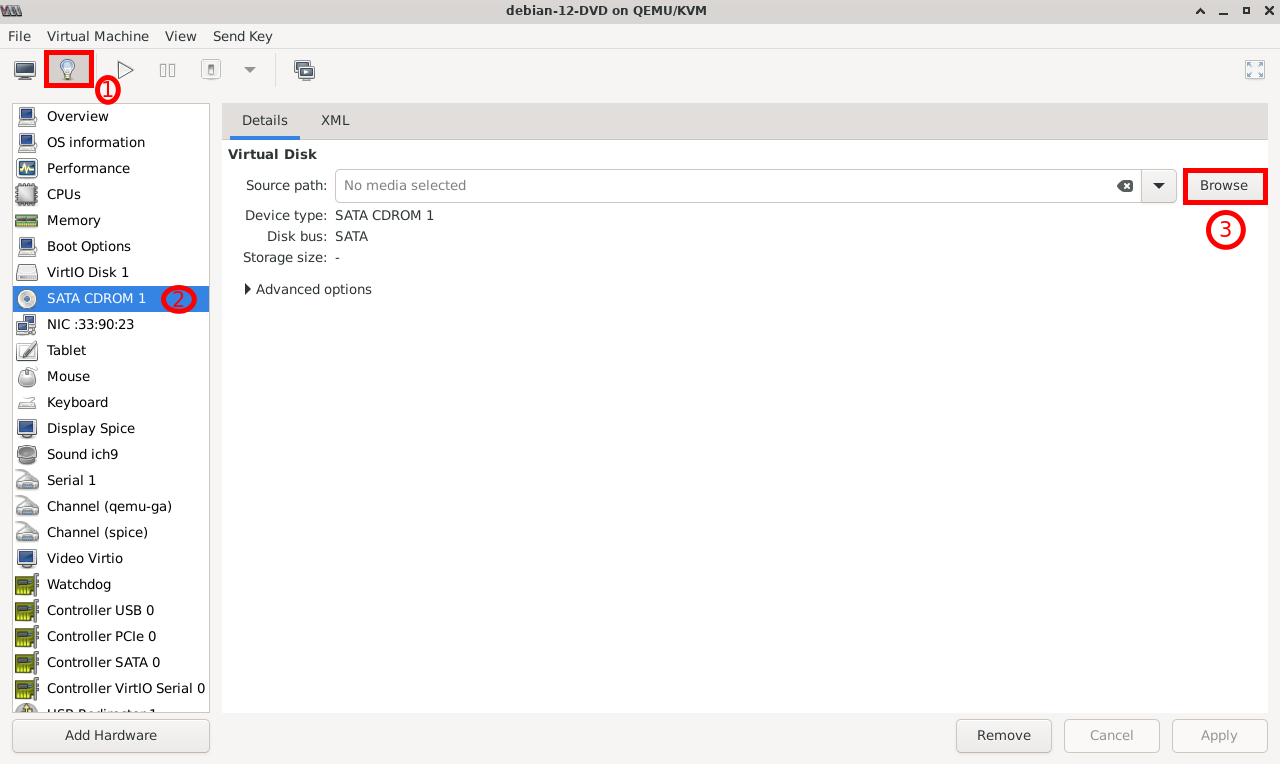Click the graphical console monitor icon
Viewport: 1280px width, 764px height.
click(25, 70)
